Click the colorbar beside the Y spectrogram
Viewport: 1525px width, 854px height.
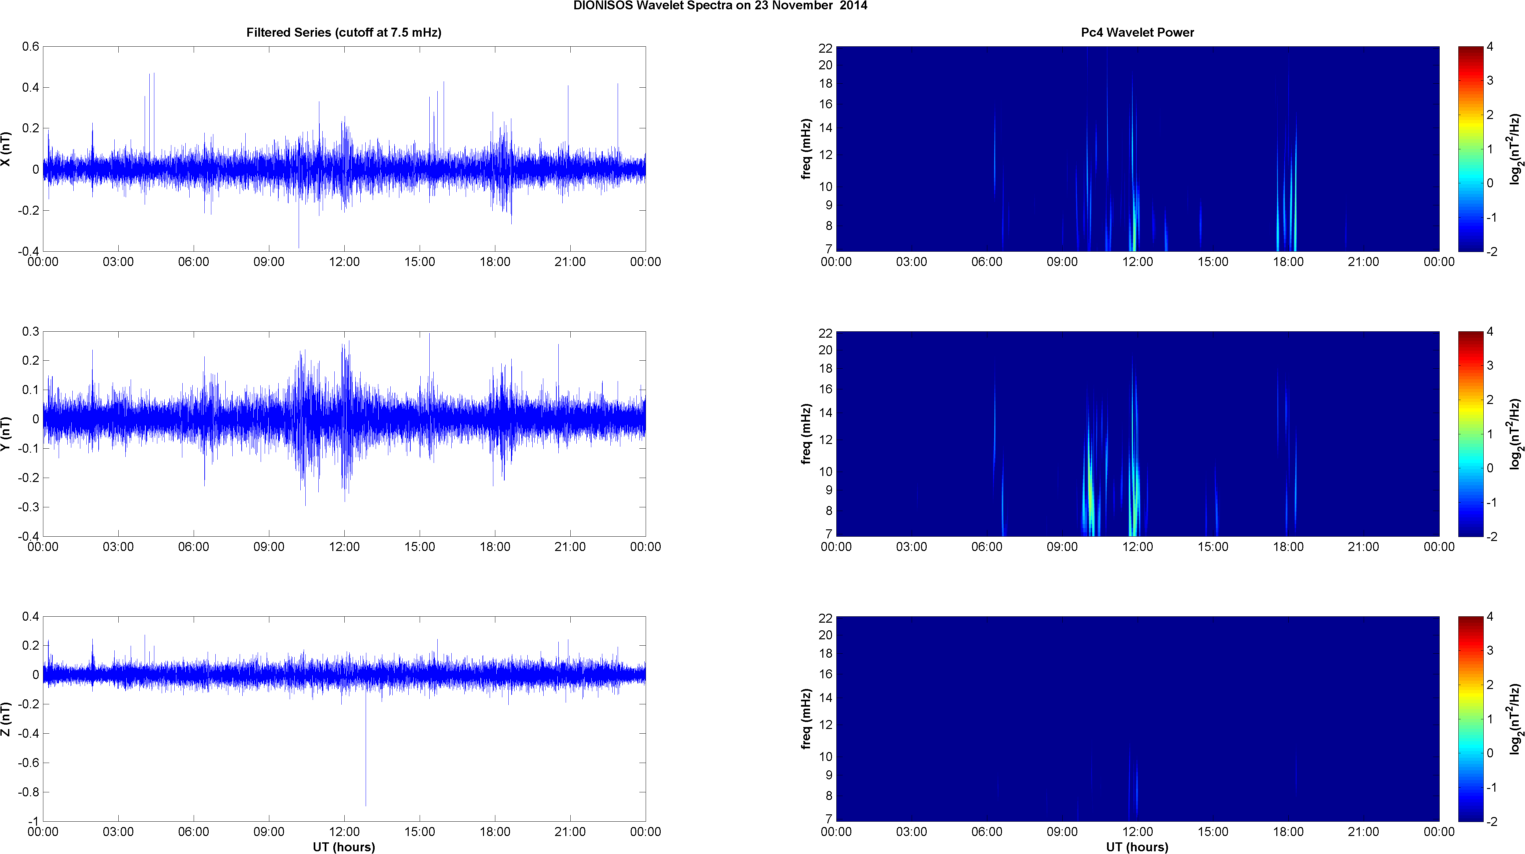pyautogui.click(x=1470, y=434)
